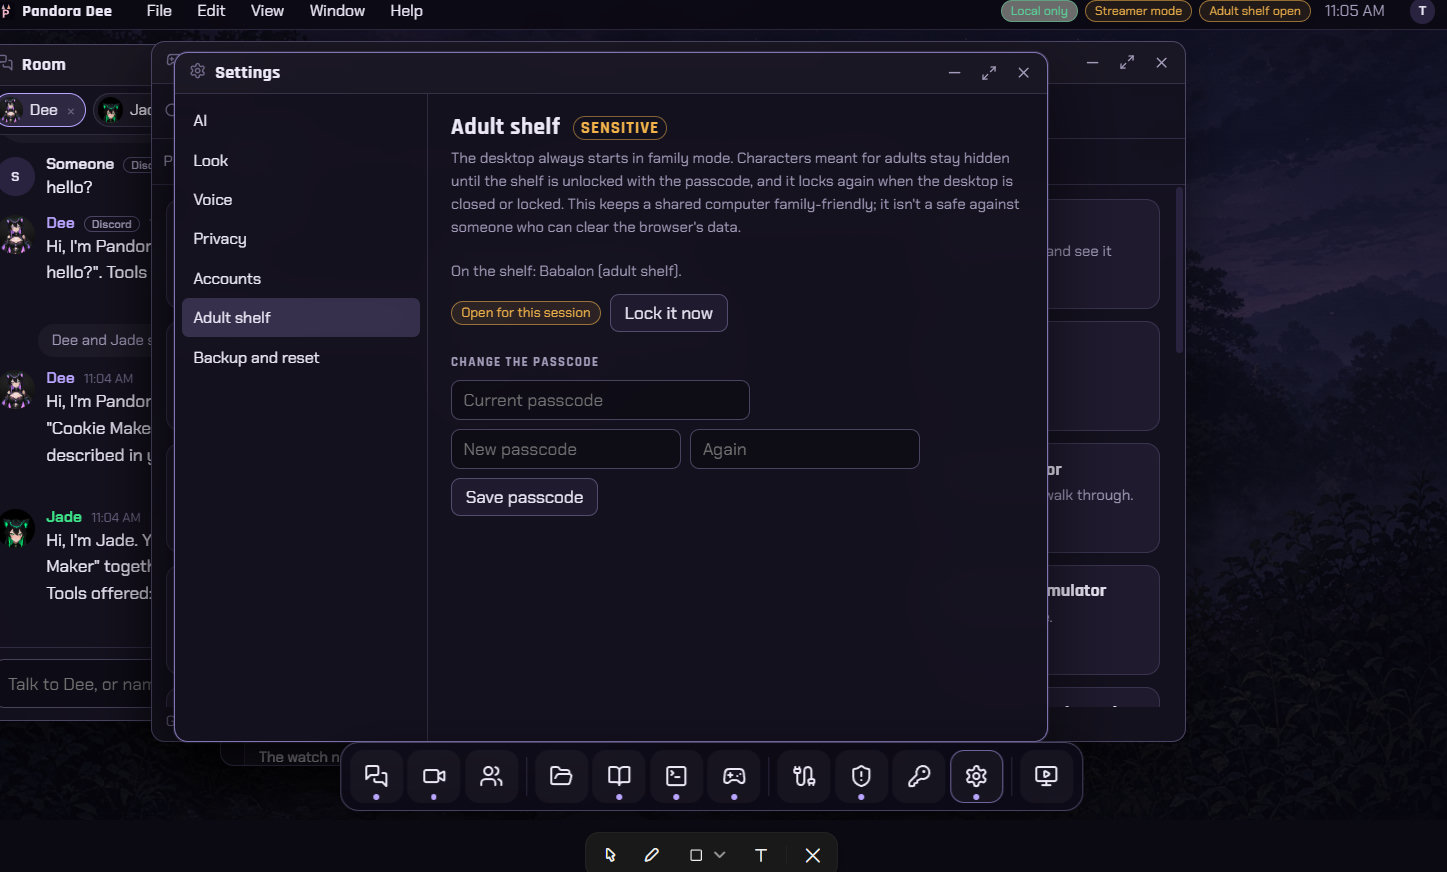Open the open-book icon in the dock
Viewport: 1447px width, 872px height.
619,776
